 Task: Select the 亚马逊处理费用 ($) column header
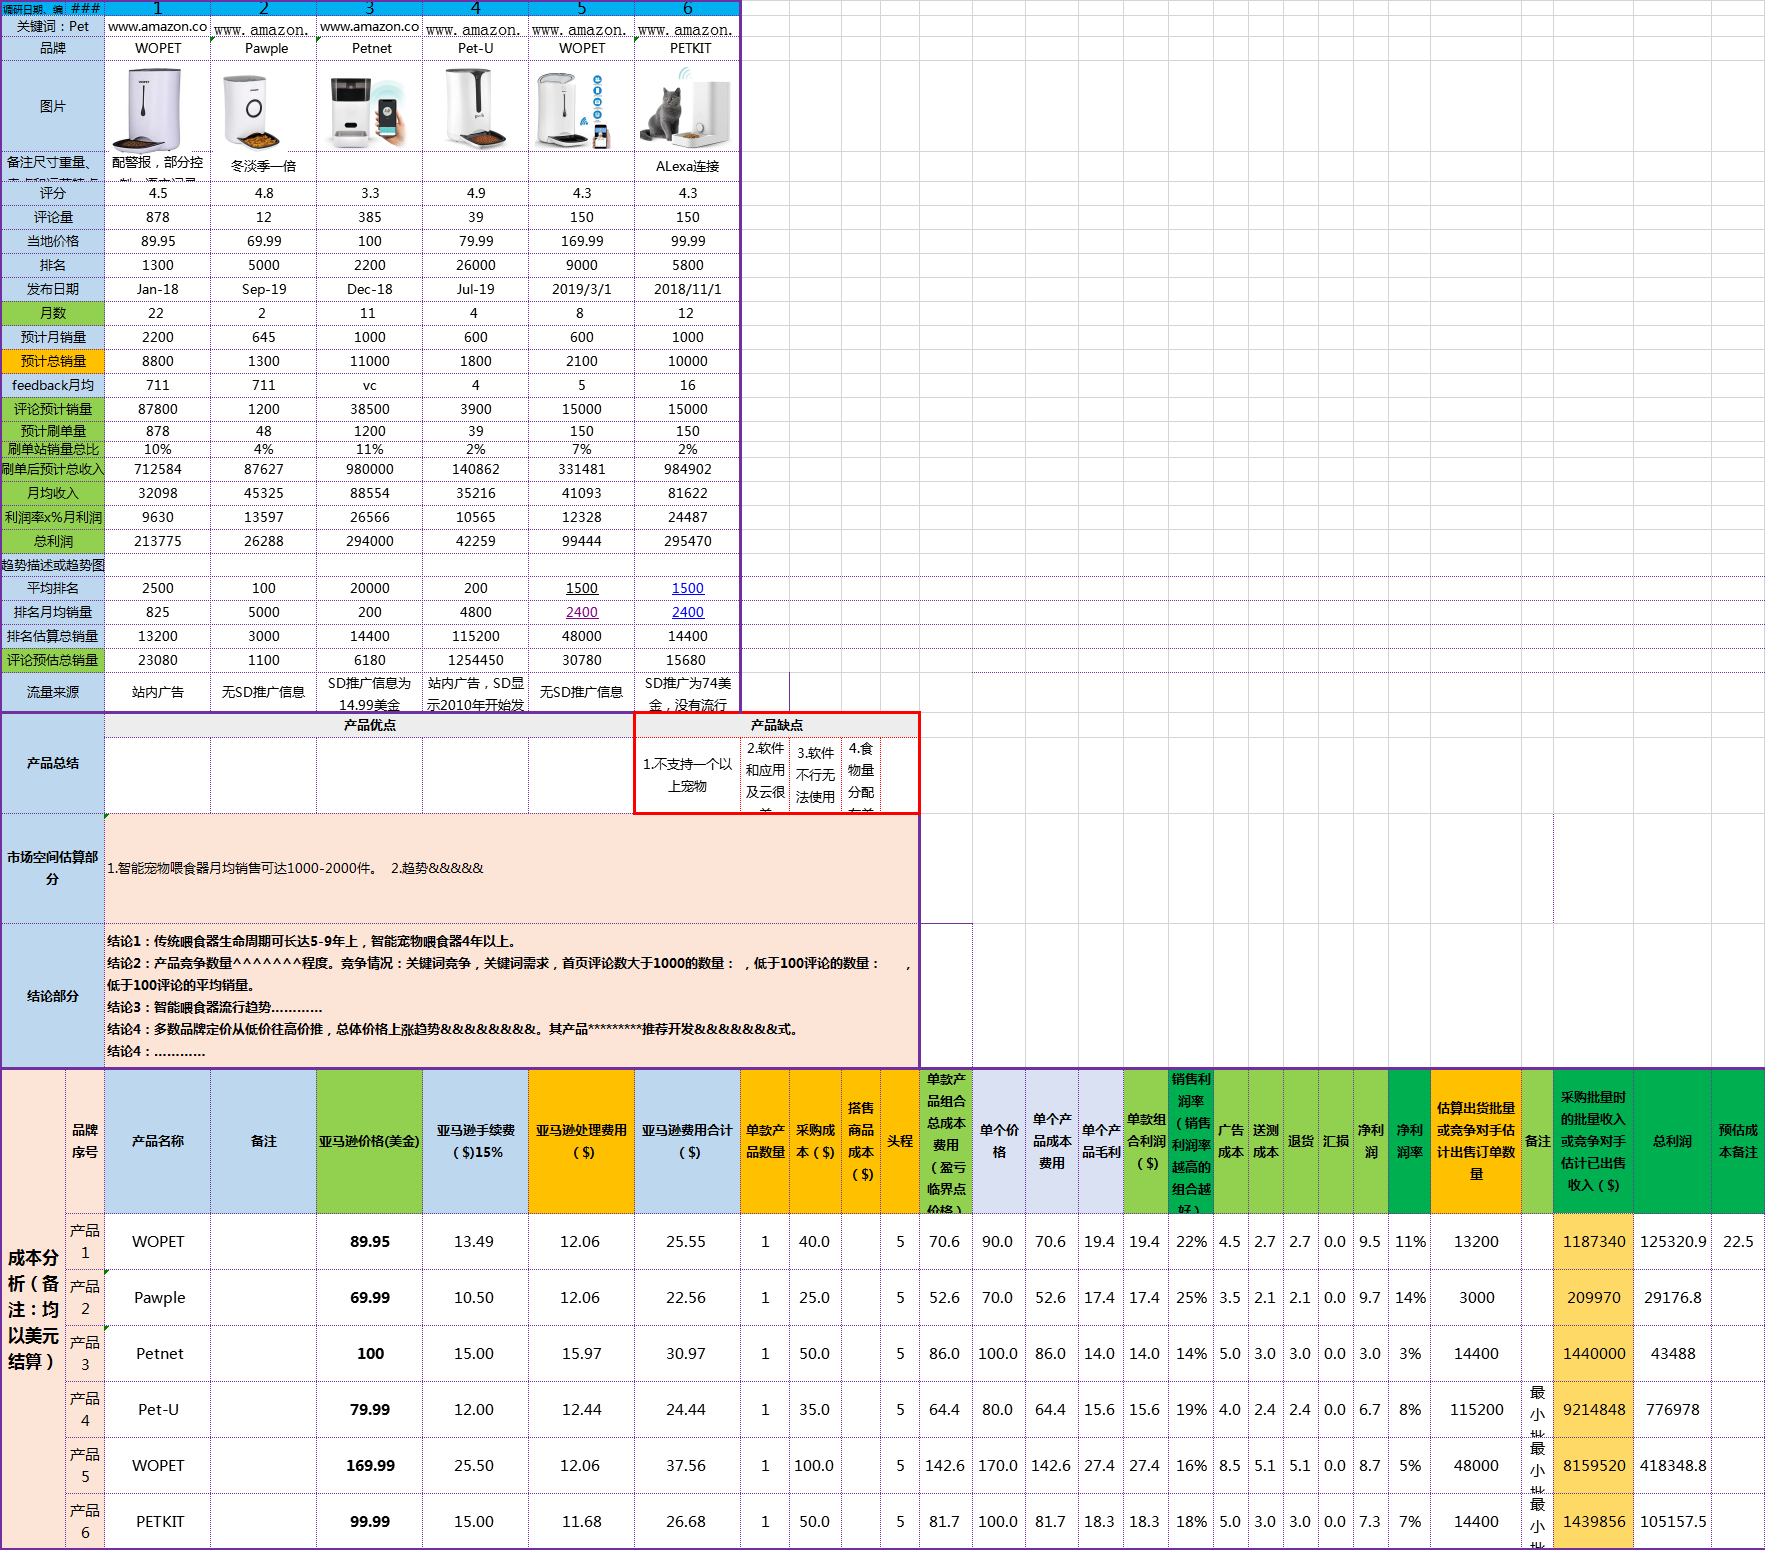(x=581, y=1141)
